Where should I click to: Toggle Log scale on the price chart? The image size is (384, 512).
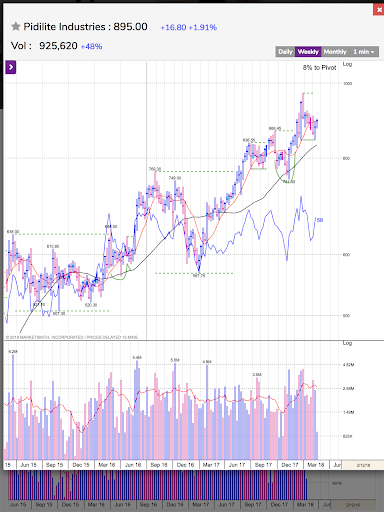pos(347,64)
